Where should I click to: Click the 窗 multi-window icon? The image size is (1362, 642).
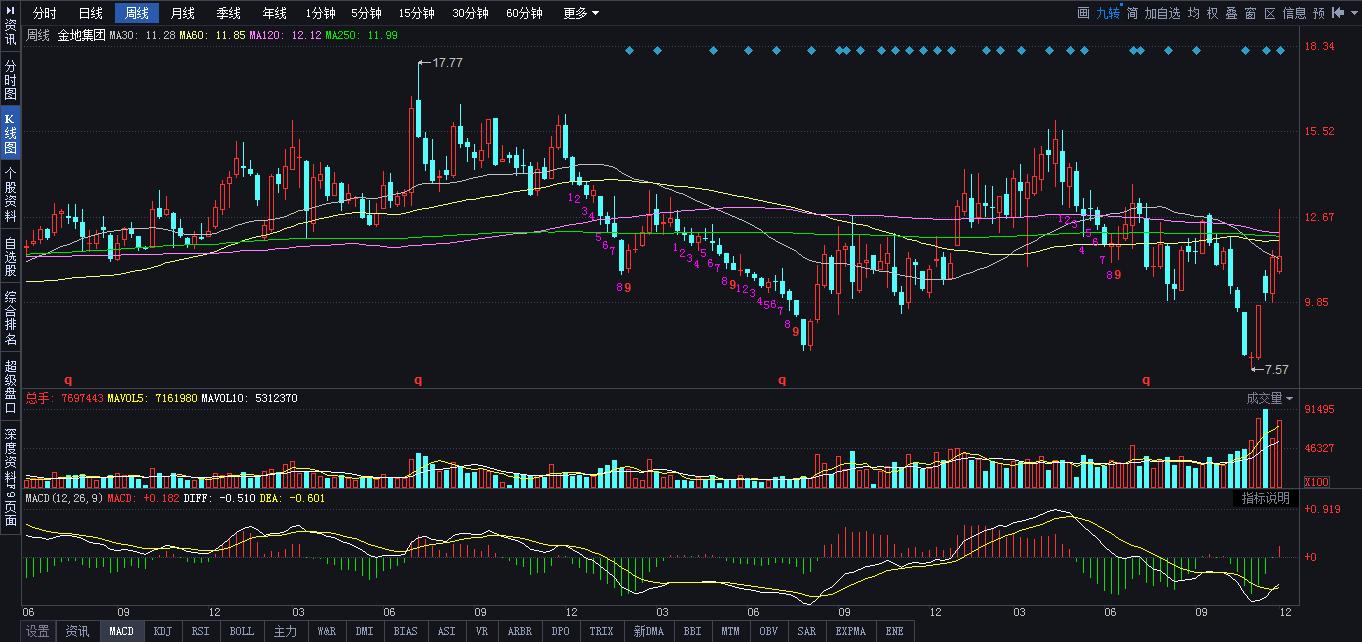pyautogui.click(x=1251, y=13)
